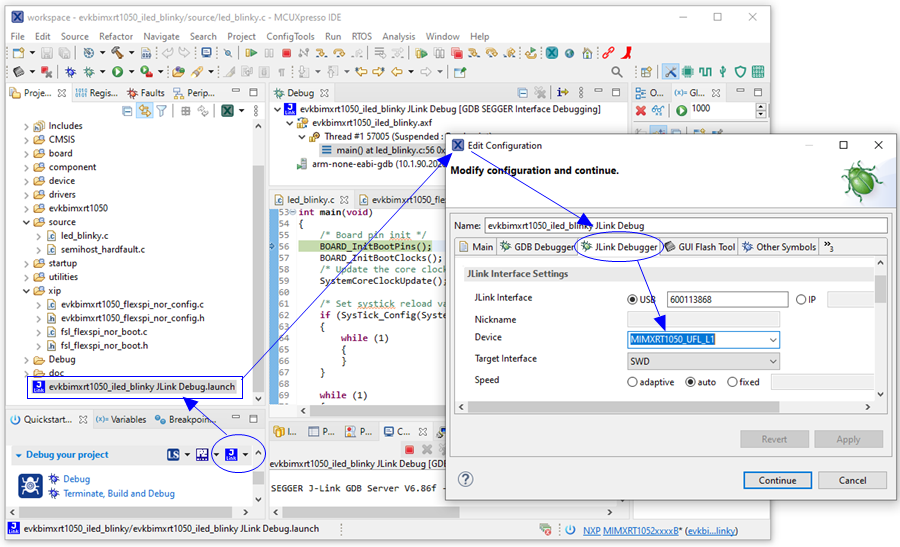Click the Resume debug toolbar icon
The height and width of the screenshot is (547, 900).
click(x=251, y=53)
